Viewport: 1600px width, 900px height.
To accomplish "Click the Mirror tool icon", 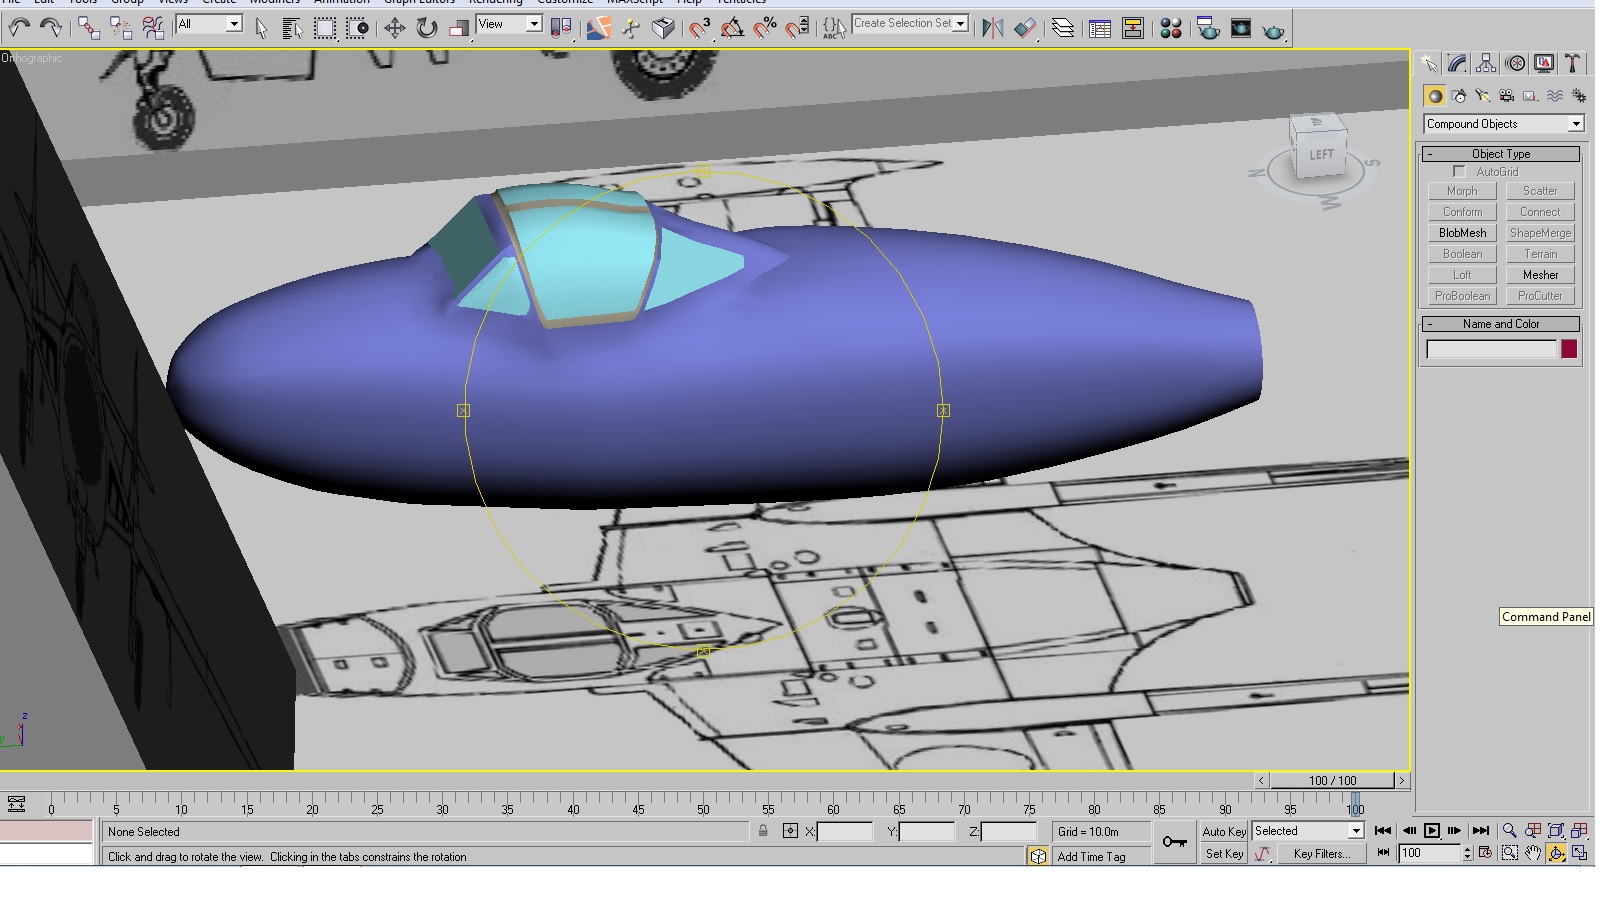I will point(992,28).
